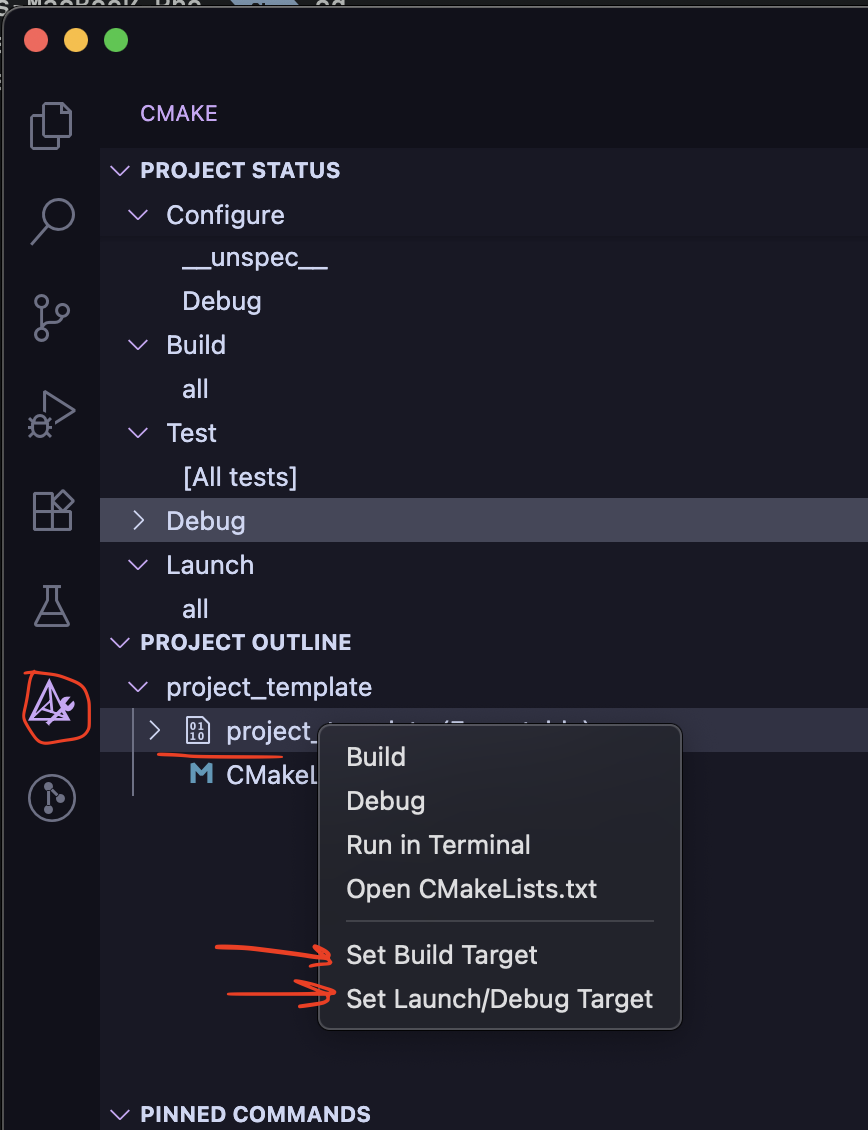Open the Testing beaker icon
Viewport: 868px width, 1130px height.
[51, 606]
